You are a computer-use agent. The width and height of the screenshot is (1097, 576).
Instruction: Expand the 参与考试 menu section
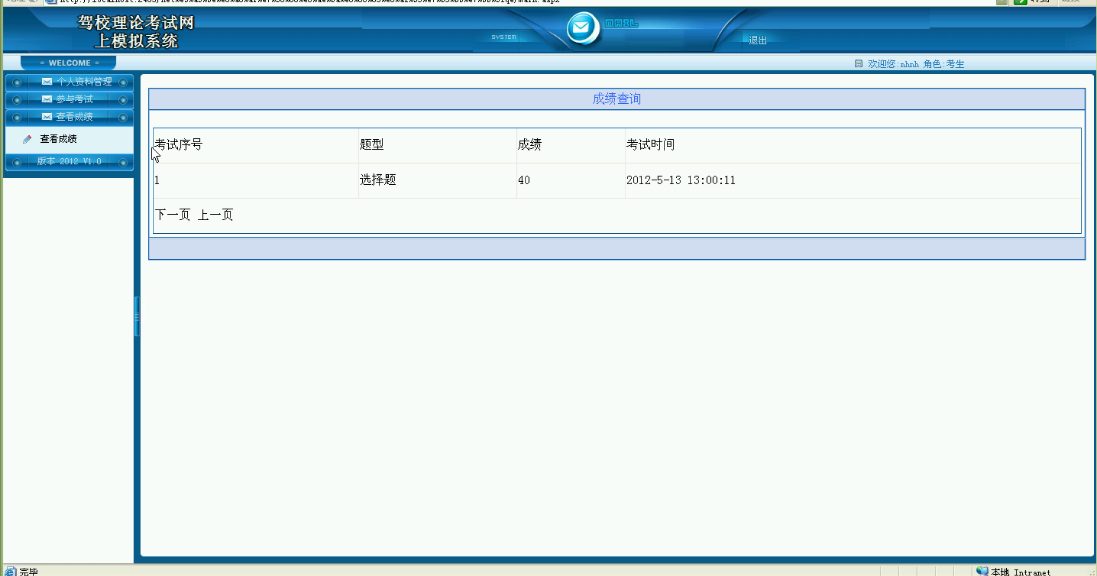point(69,99)
